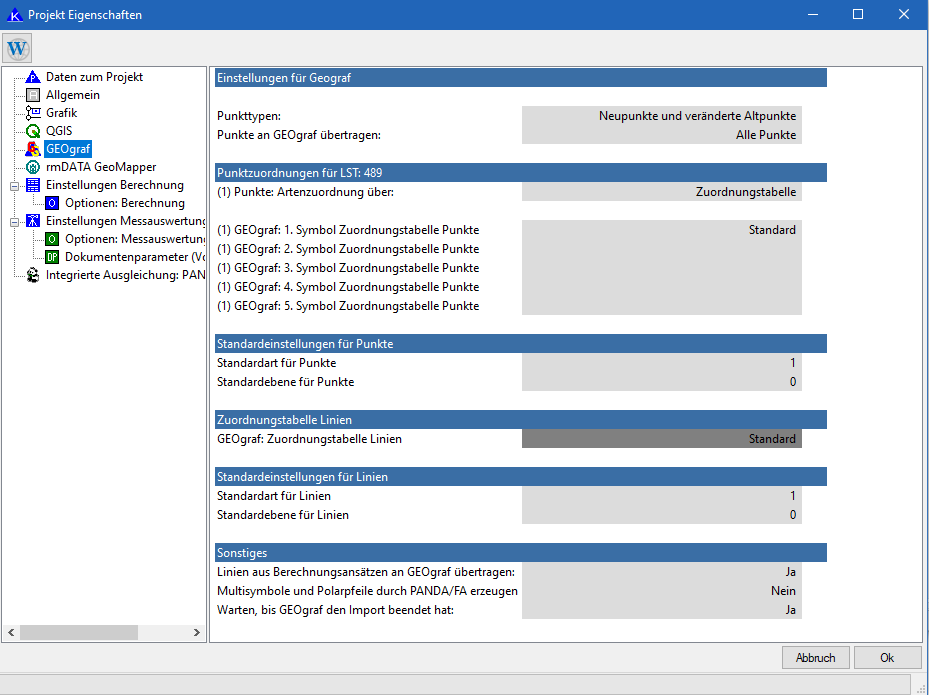Select the GEOgraf icon in tree
This screenshot has height=695, width=929.
[x=33, y=149]
